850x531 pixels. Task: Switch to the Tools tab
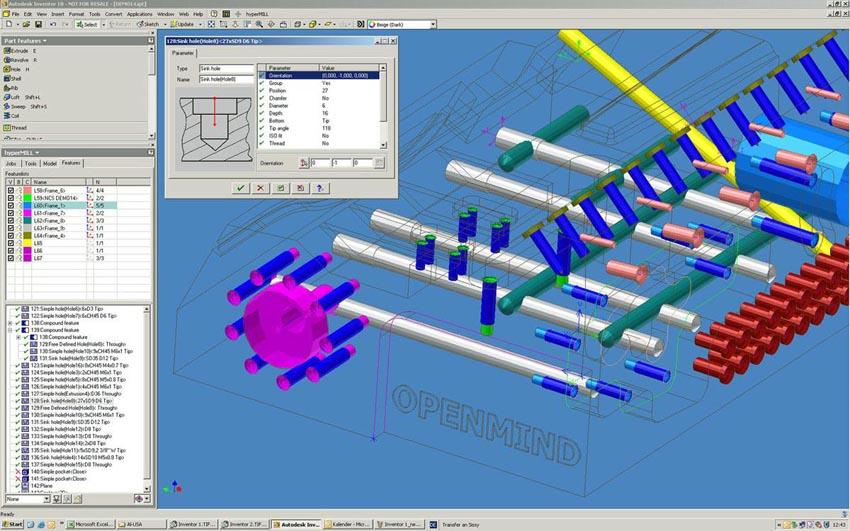tap(30, 163)
